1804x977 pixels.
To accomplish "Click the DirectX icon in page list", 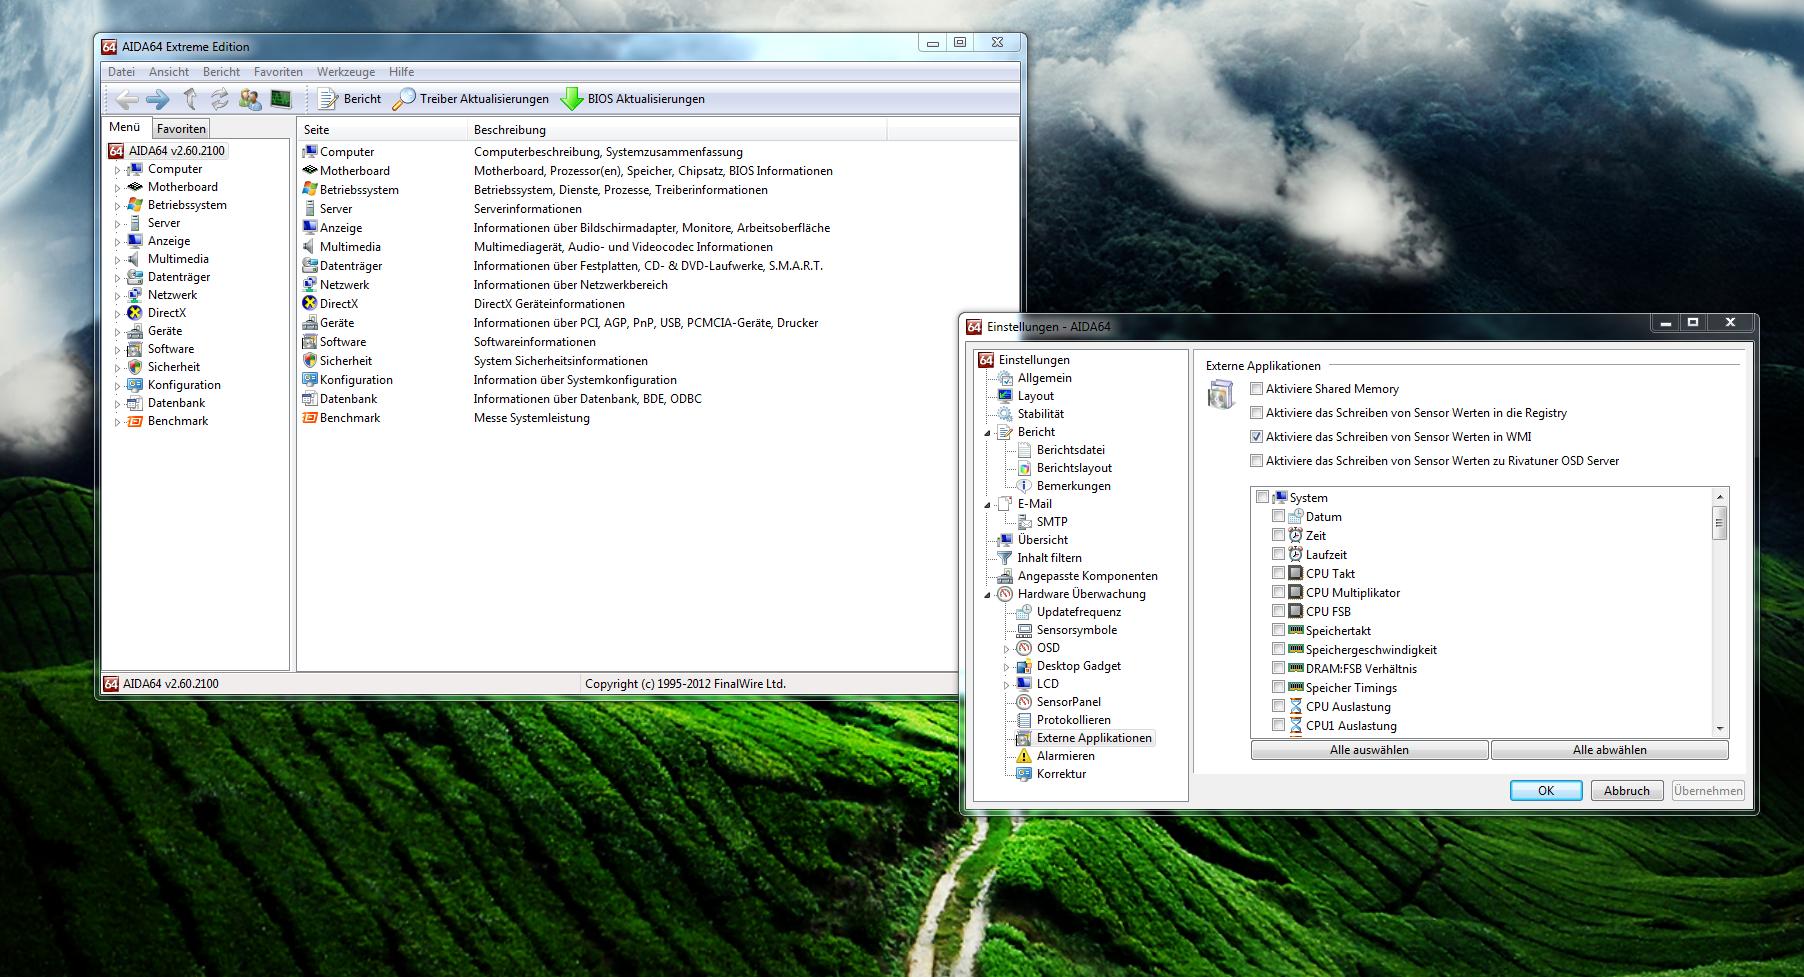I will coord(310,304).
